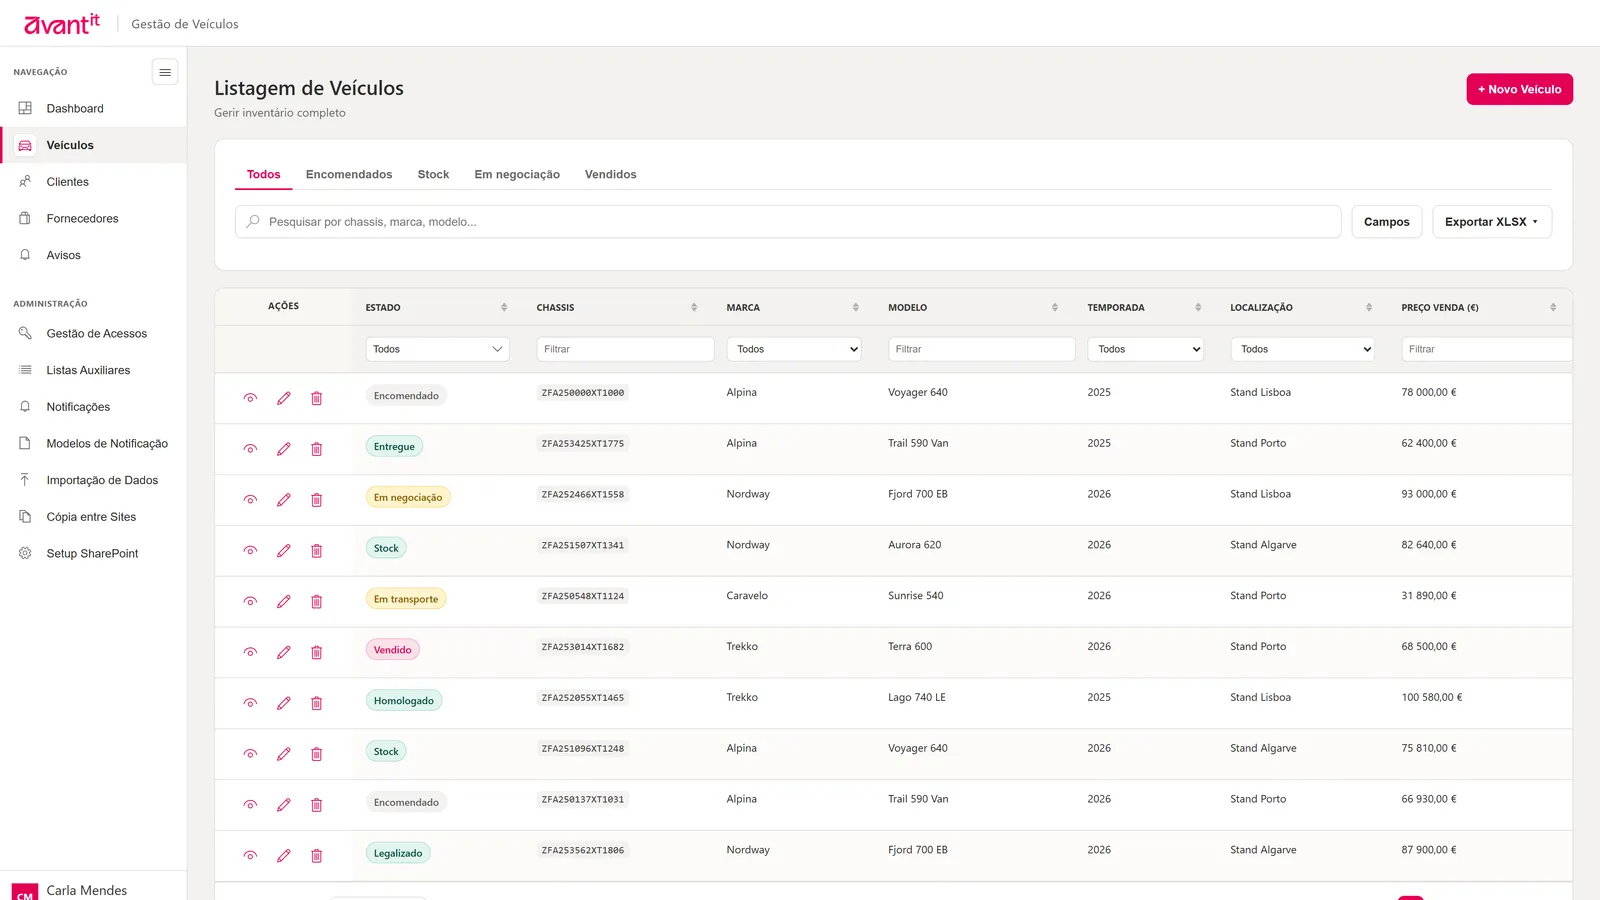View the Aurora 620 vehicle details
Image resolution: width=1600 pixels, height=900 pixels.
[x=251, y=551]
